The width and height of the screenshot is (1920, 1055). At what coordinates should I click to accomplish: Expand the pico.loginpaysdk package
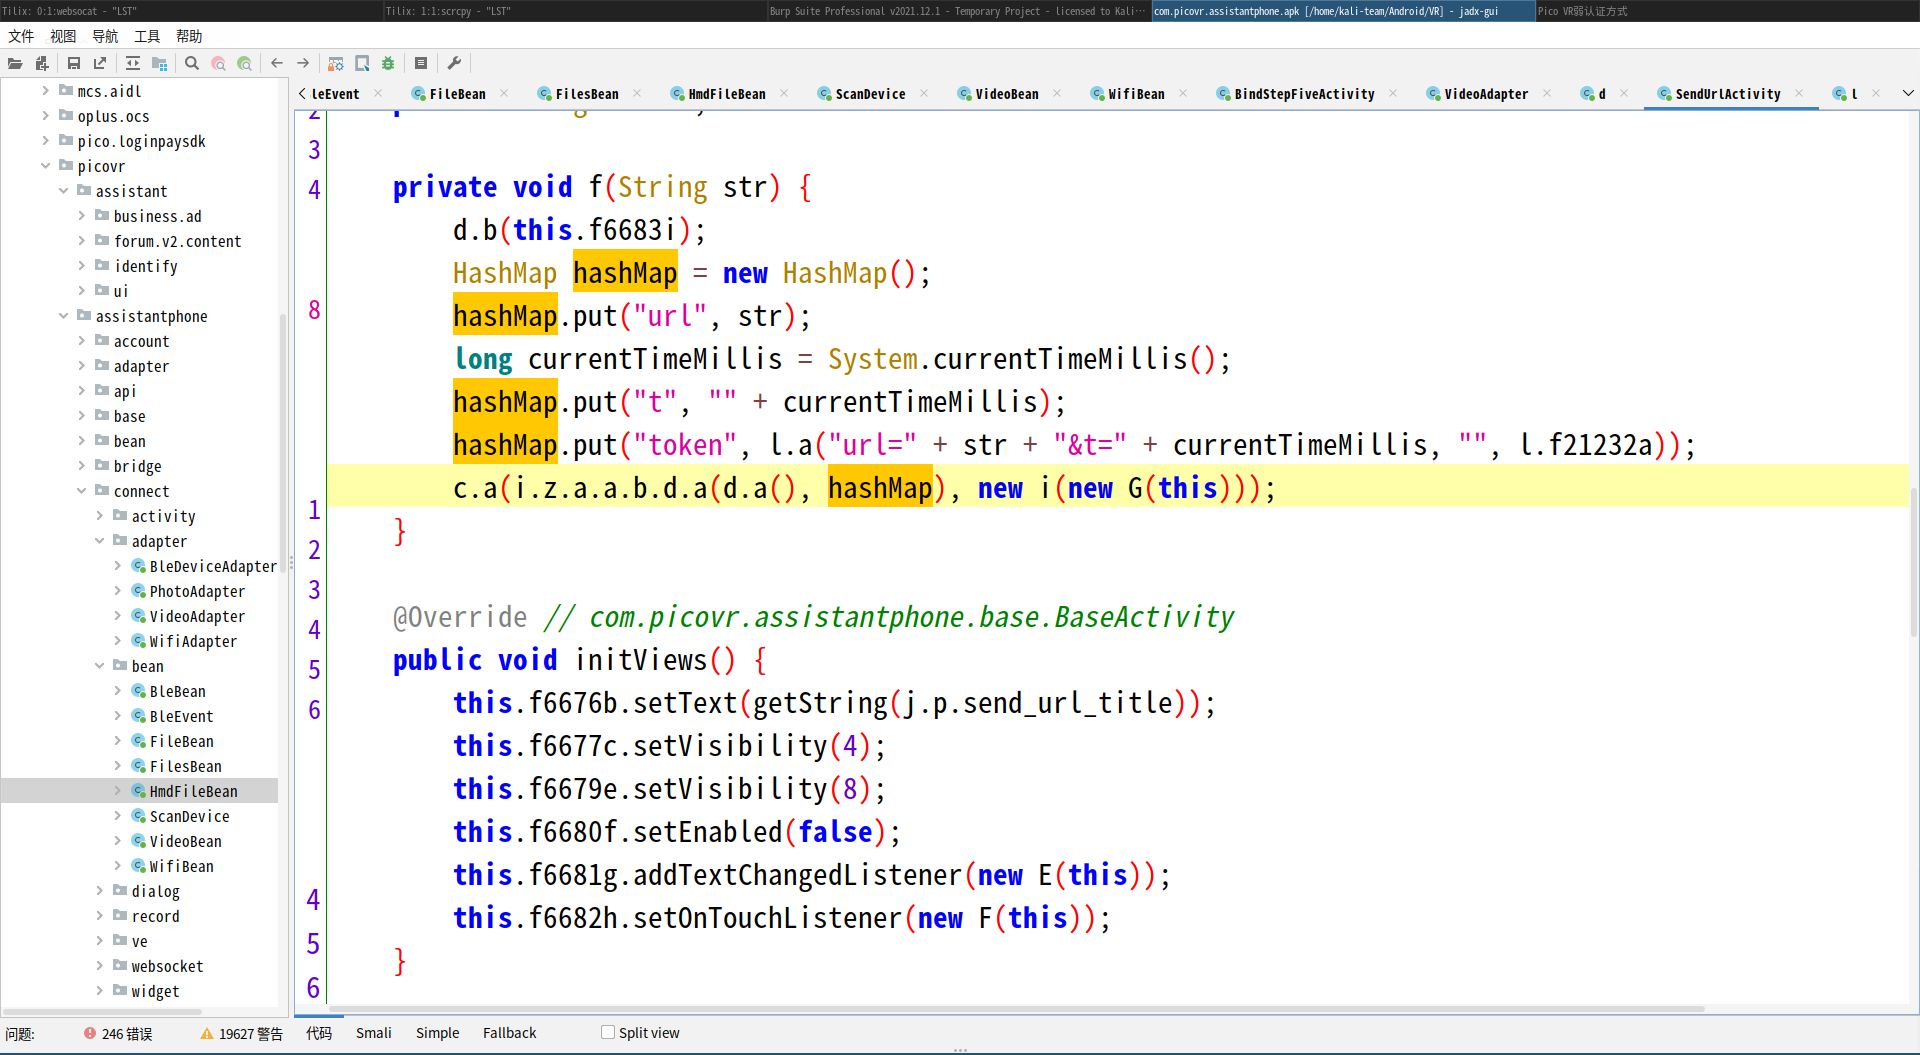(x=45, y=140)
